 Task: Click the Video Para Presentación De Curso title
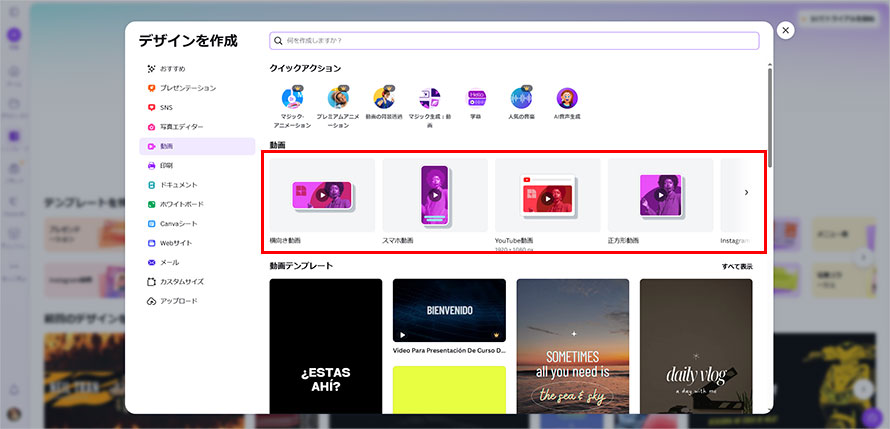tap(449, 351)
